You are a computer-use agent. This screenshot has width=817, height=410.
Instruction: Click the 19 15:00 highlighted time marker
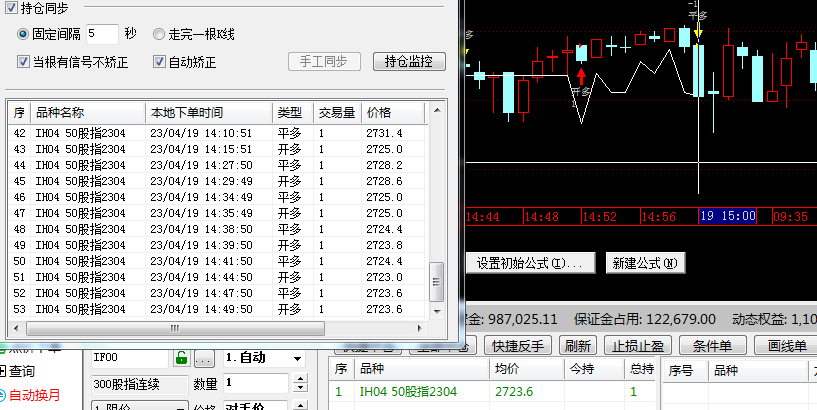(727, 216)
